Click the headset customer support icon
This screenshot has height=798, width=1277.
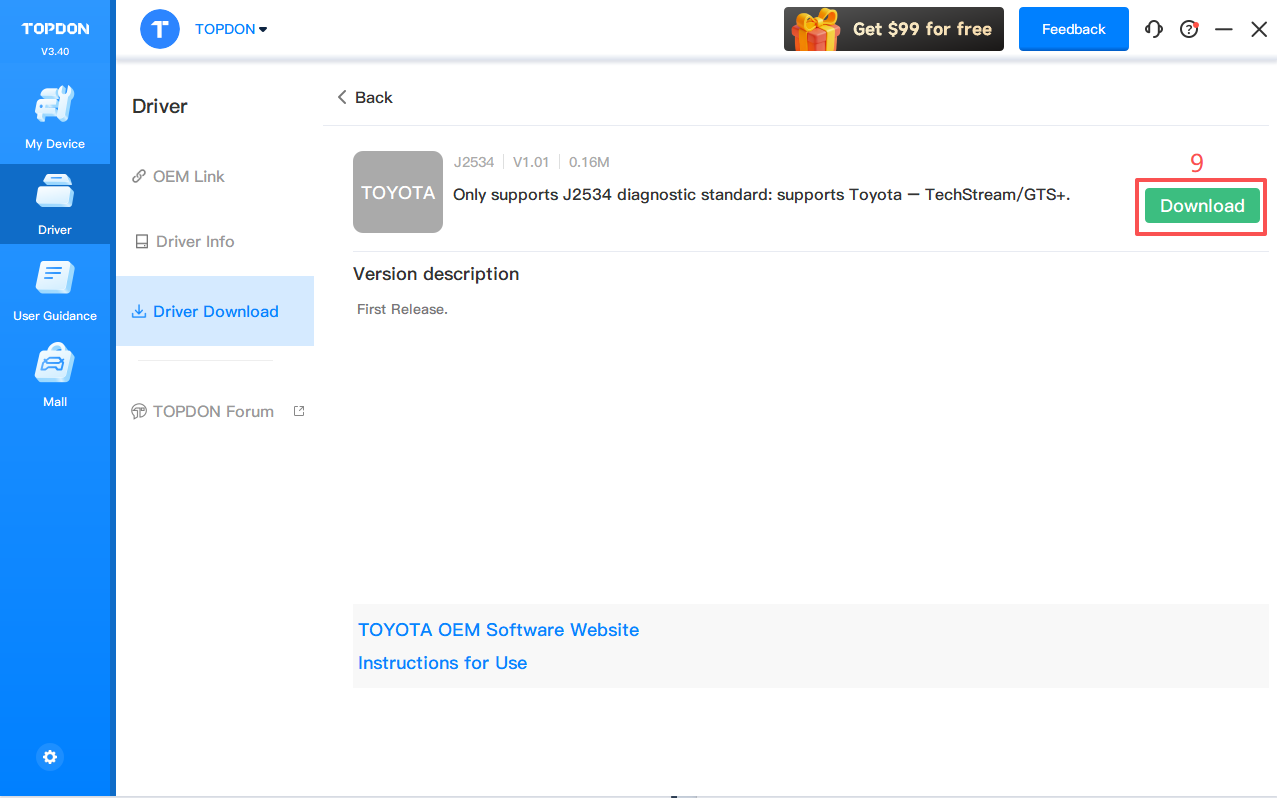(x=1154, y=29)
